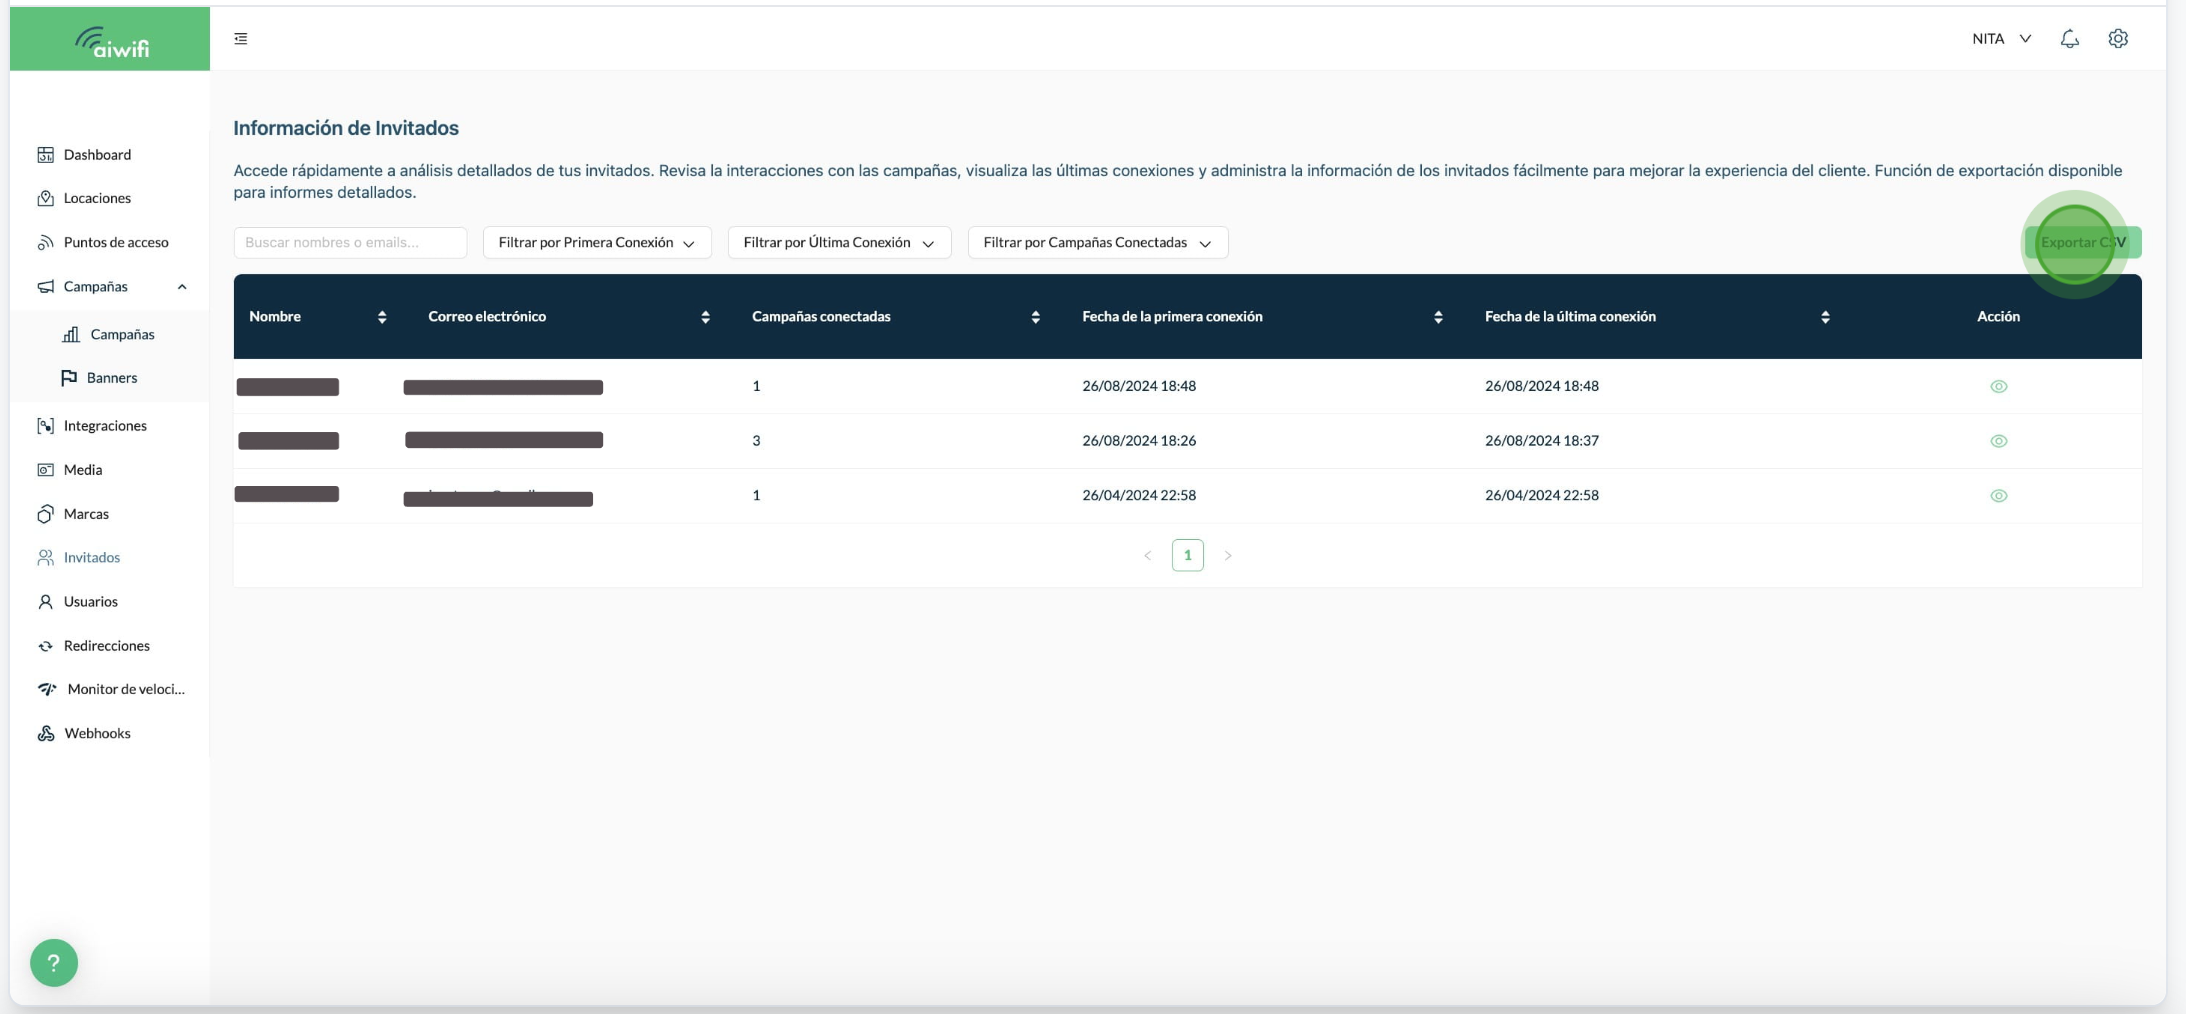Click first connection date 26/08/2024 18:26
Image resolution: width=2186 pixels, height=1014 pixels.
coord(1139,440)
